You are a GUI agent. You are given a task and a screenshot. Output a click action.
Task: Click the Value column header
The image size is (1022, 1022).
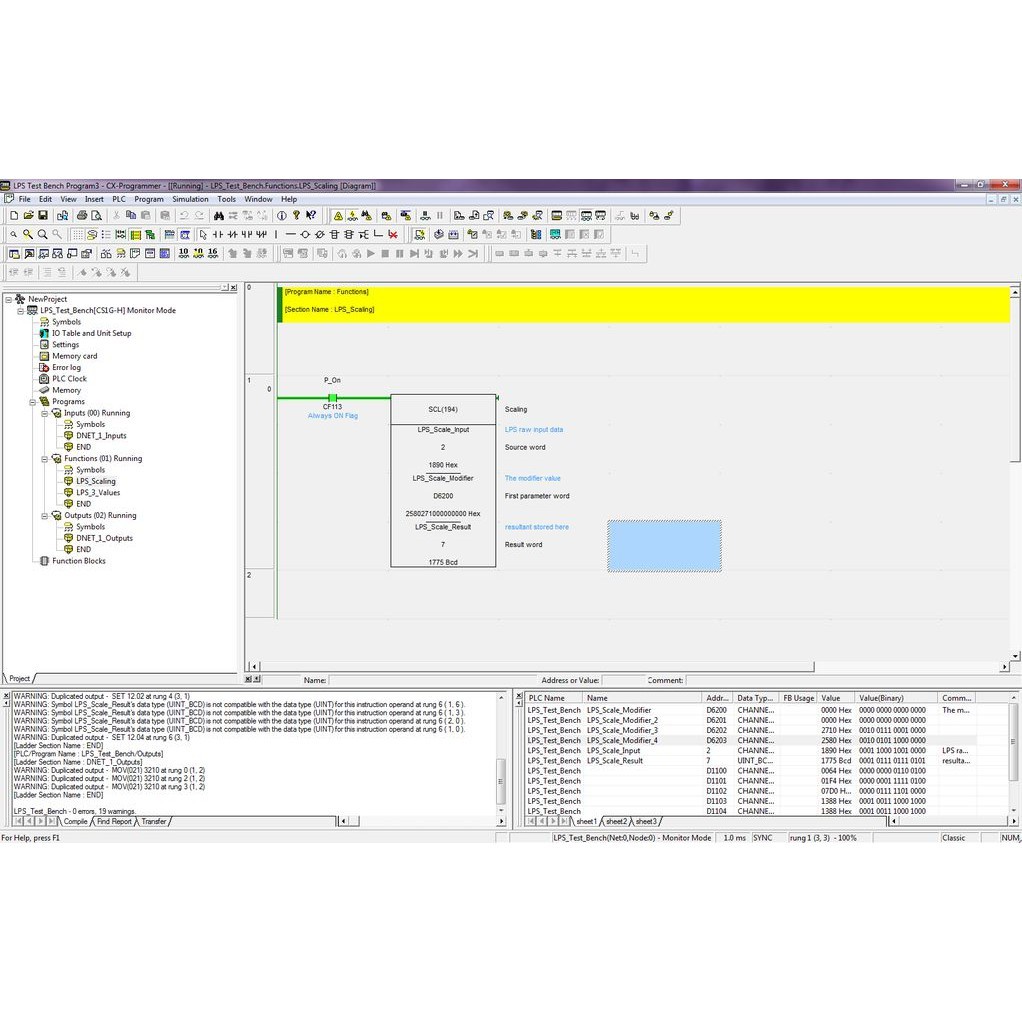click(836, 697)
